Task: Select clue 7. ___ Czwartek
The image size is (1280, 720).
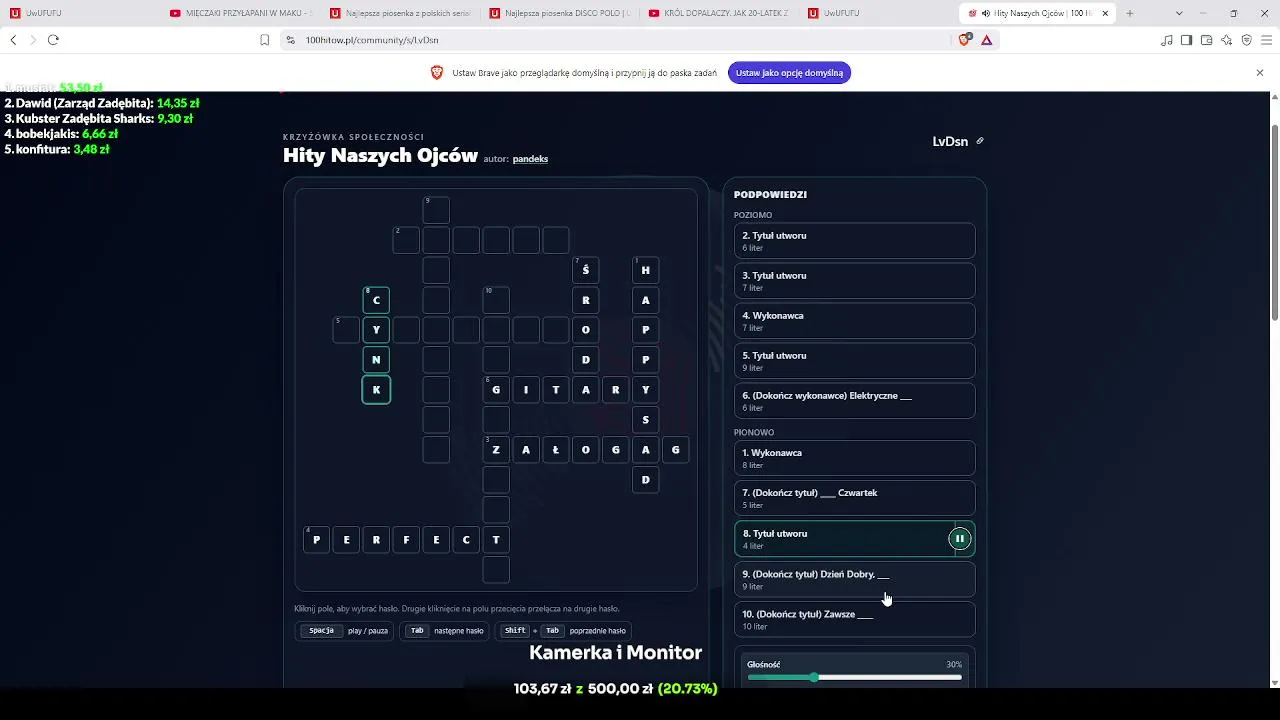Action: coord(854,498)
